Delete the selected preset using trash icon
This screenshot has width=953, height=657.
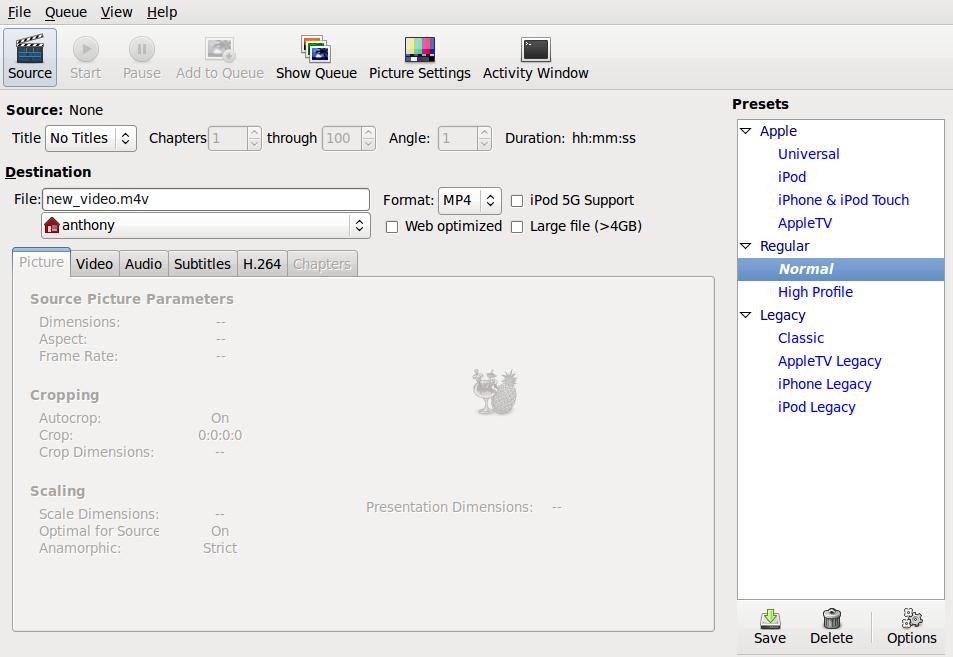pos(831,619)
